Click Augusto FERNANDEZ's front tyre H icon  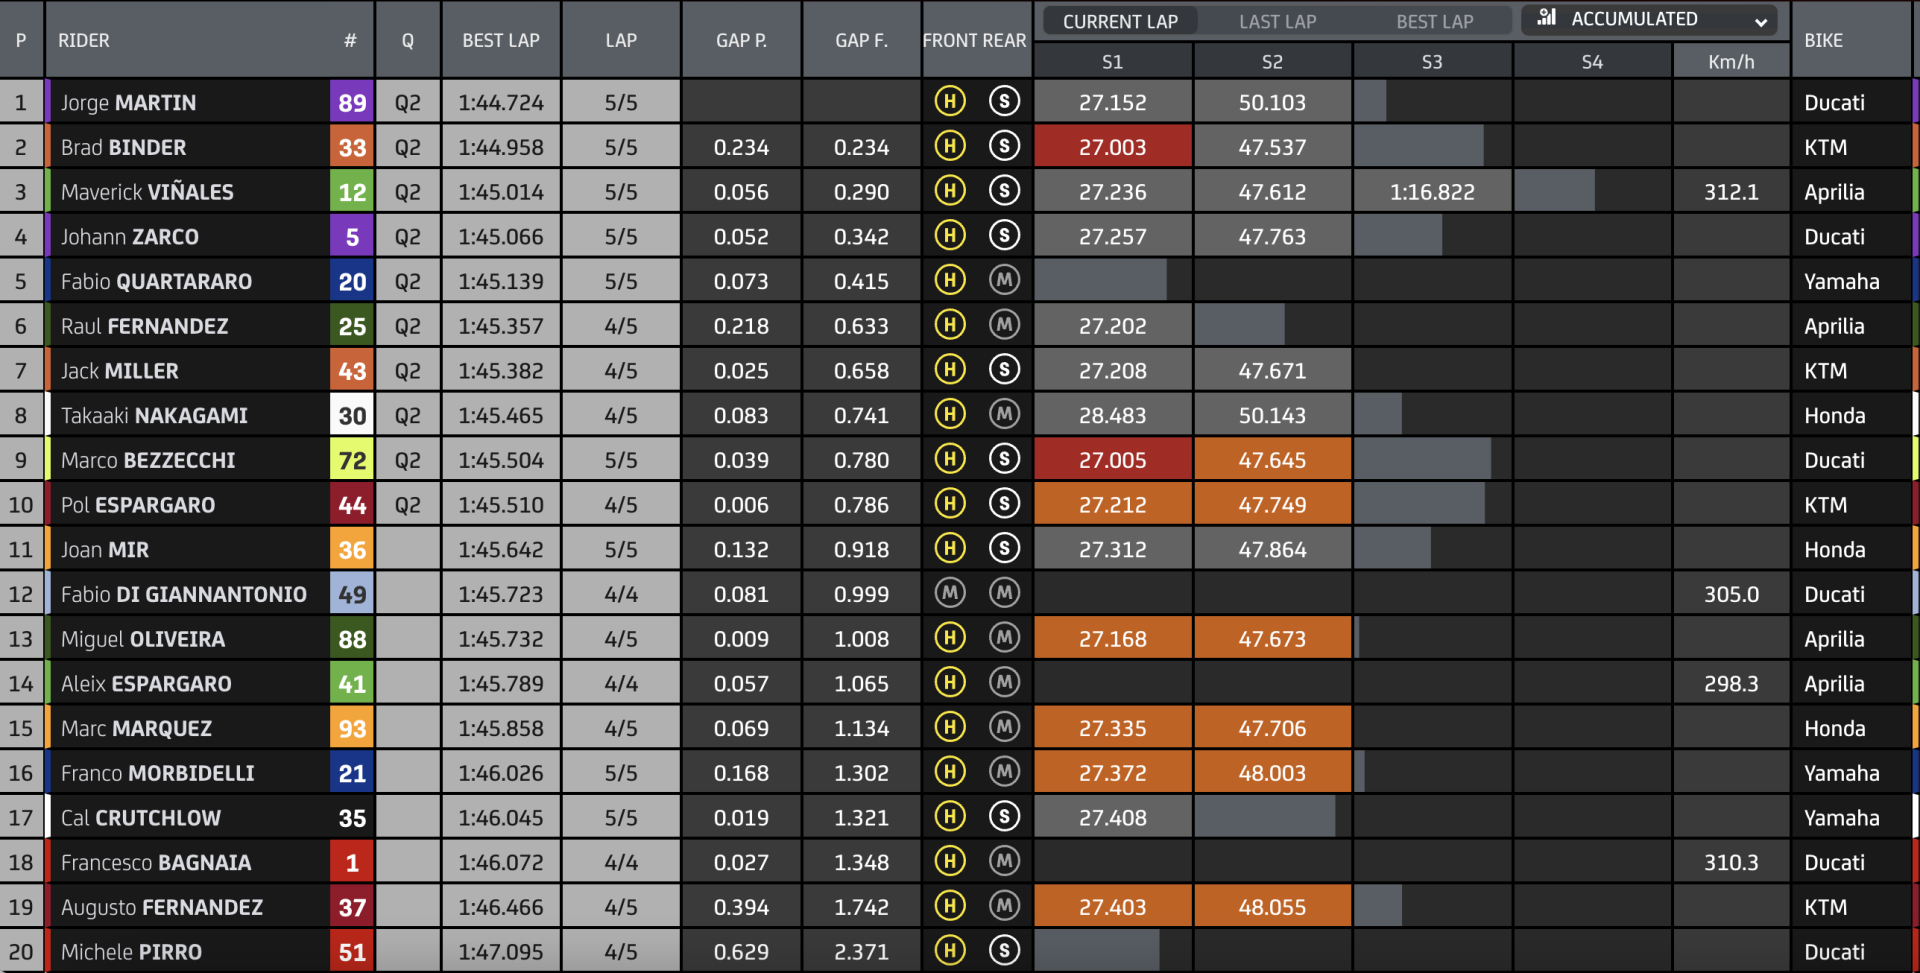(x=950, y=905)
